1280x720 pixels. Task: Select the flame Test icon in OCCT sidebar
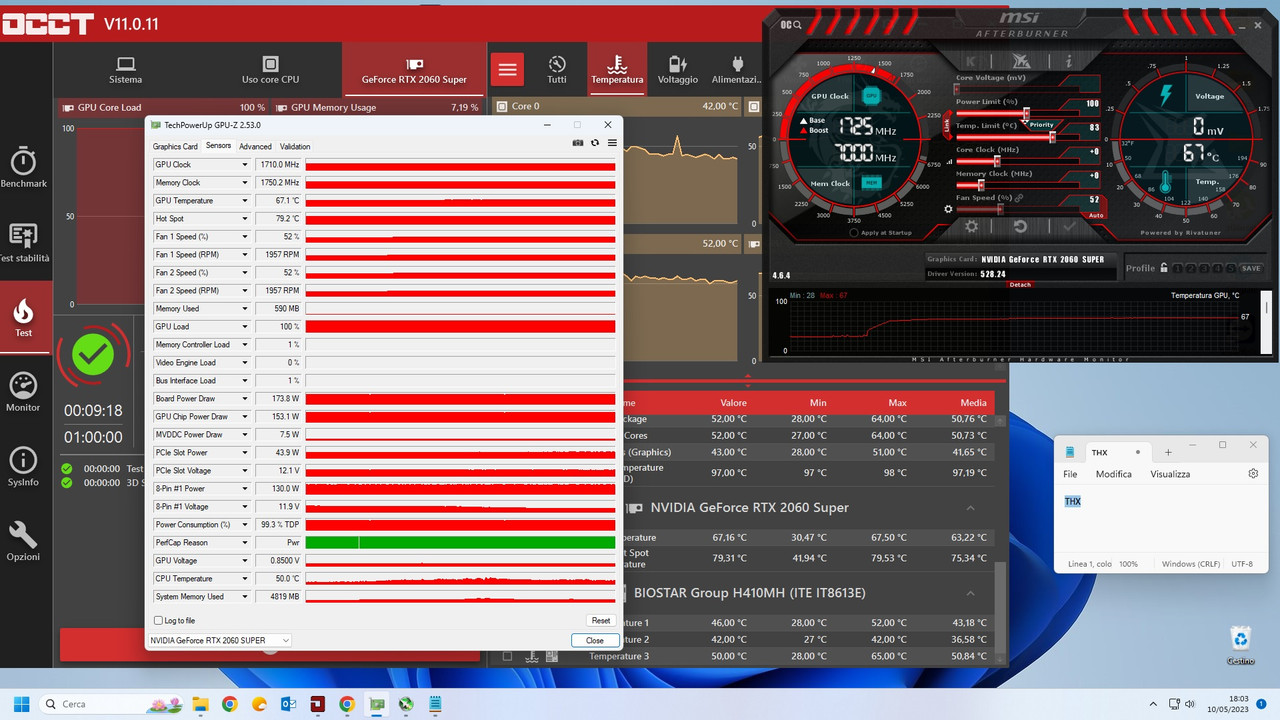tap(23, 317)
